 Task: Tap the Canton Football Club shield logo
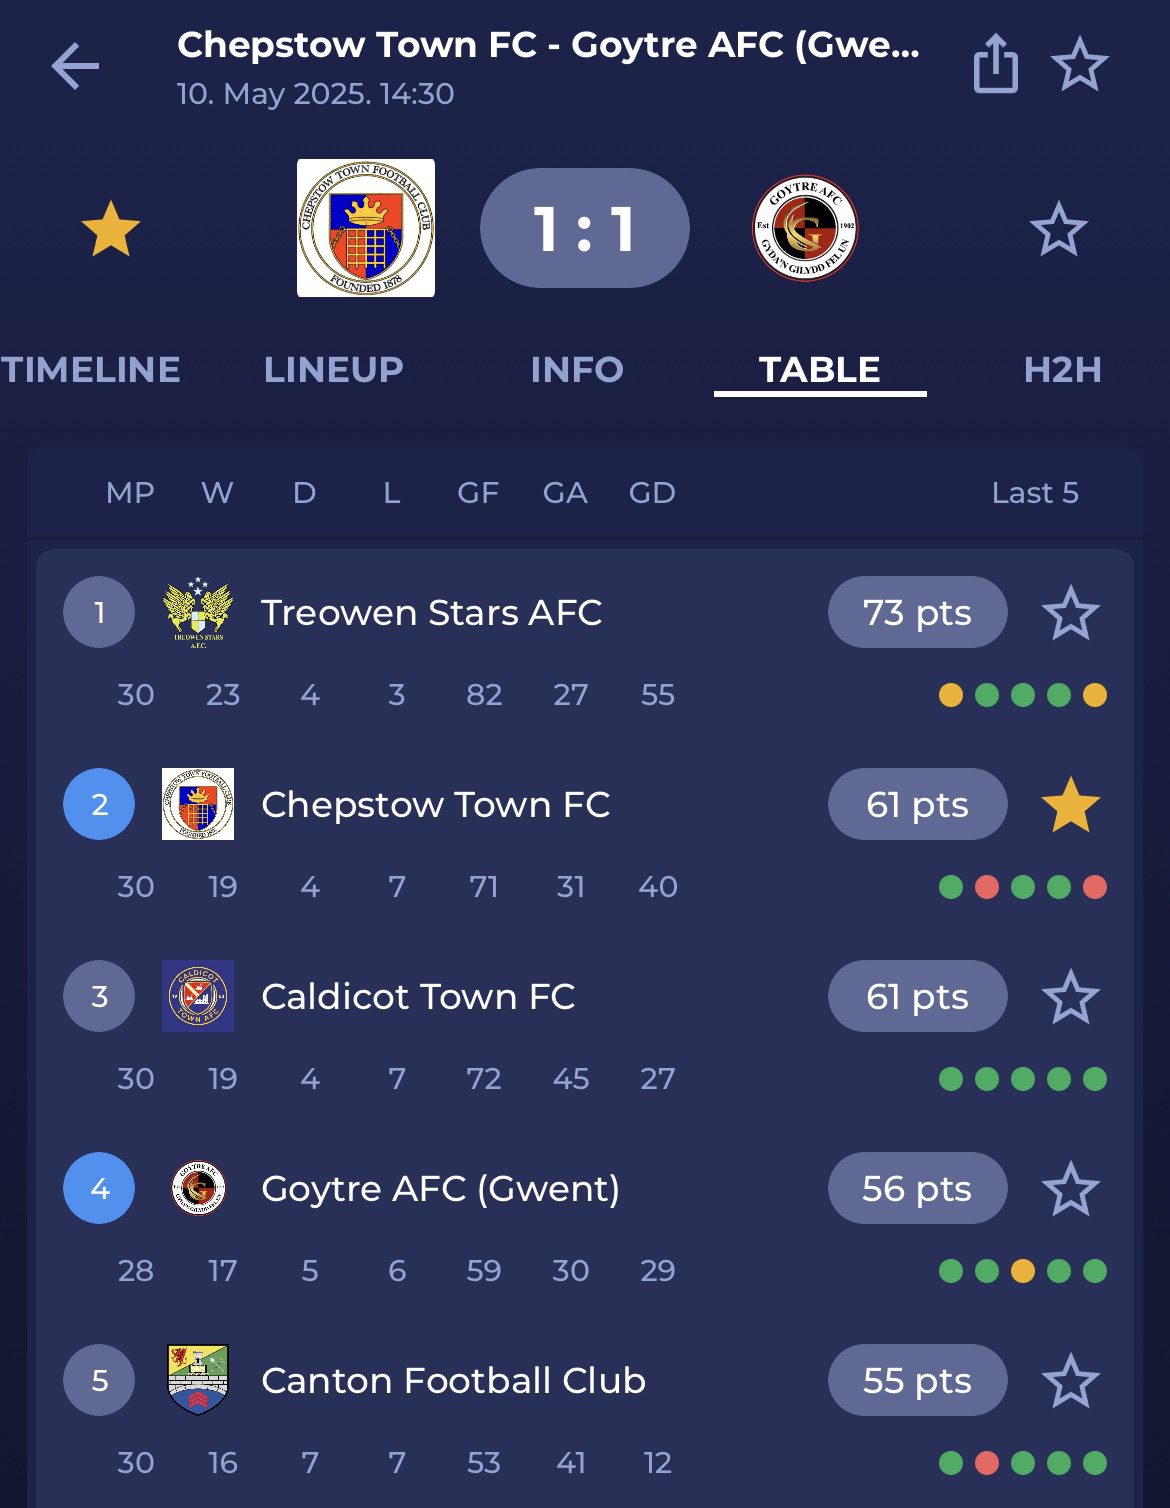pos(198,1380)
